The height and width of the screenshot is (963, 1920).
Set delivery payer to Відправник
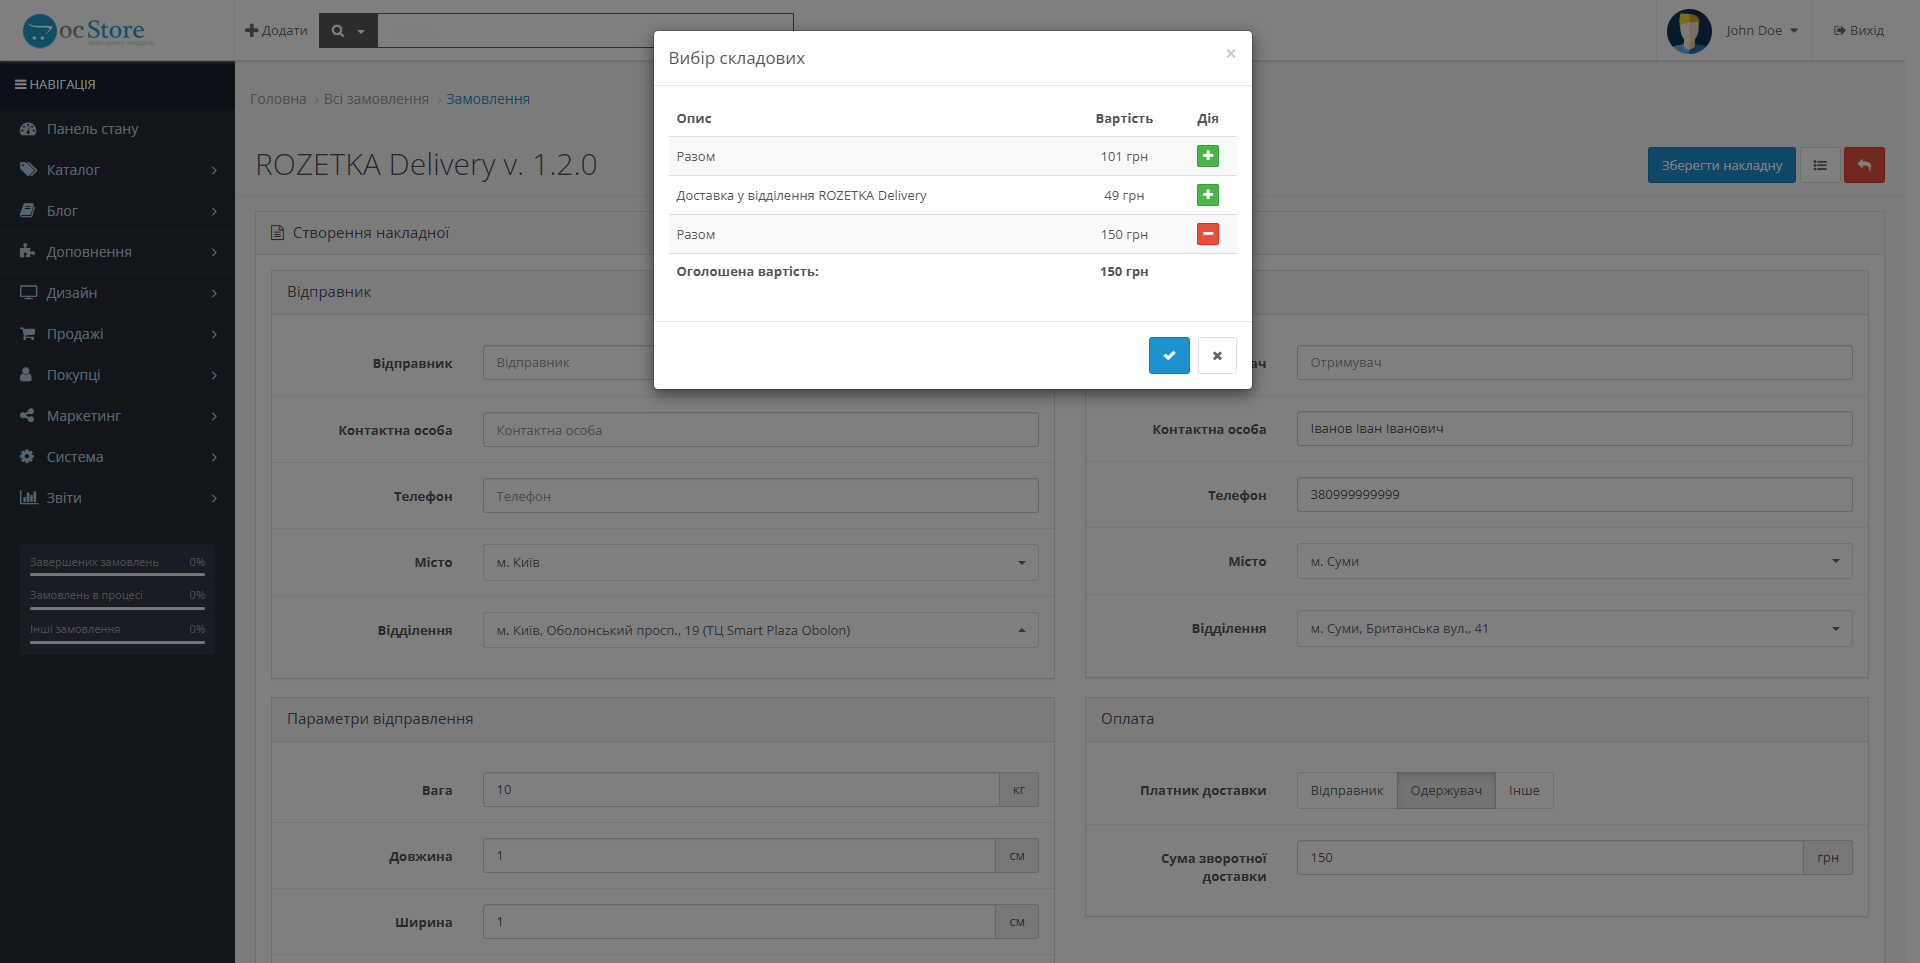pos(1347,791)
